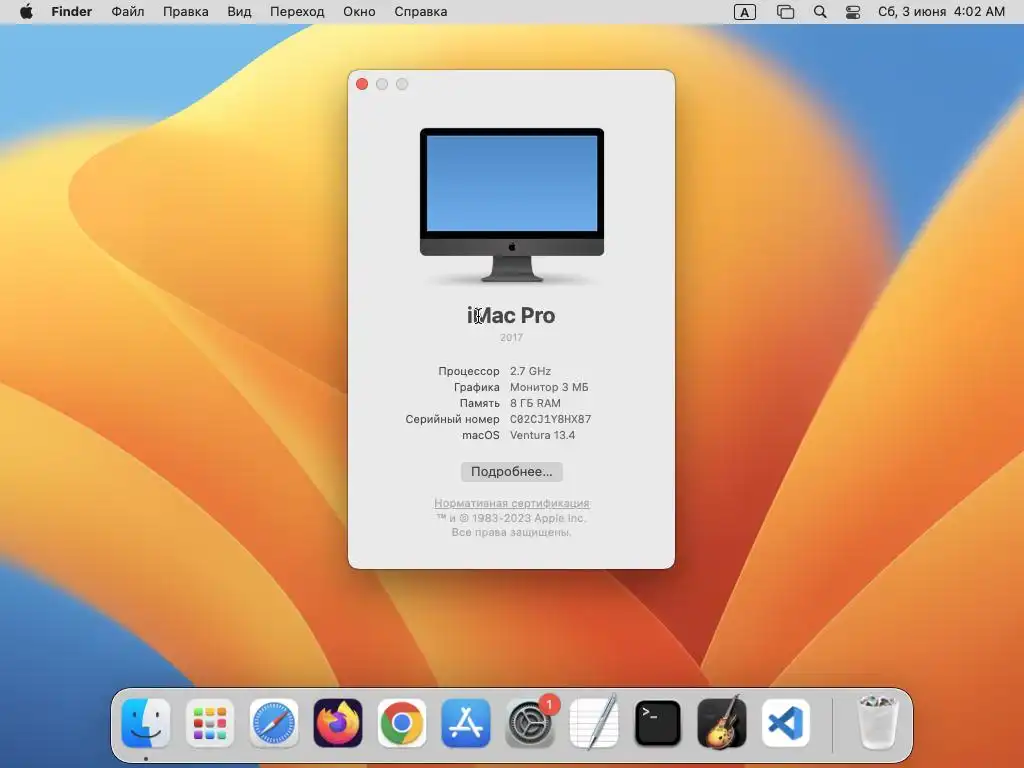Open Stage Manager windows icon in menu bar

785,12
